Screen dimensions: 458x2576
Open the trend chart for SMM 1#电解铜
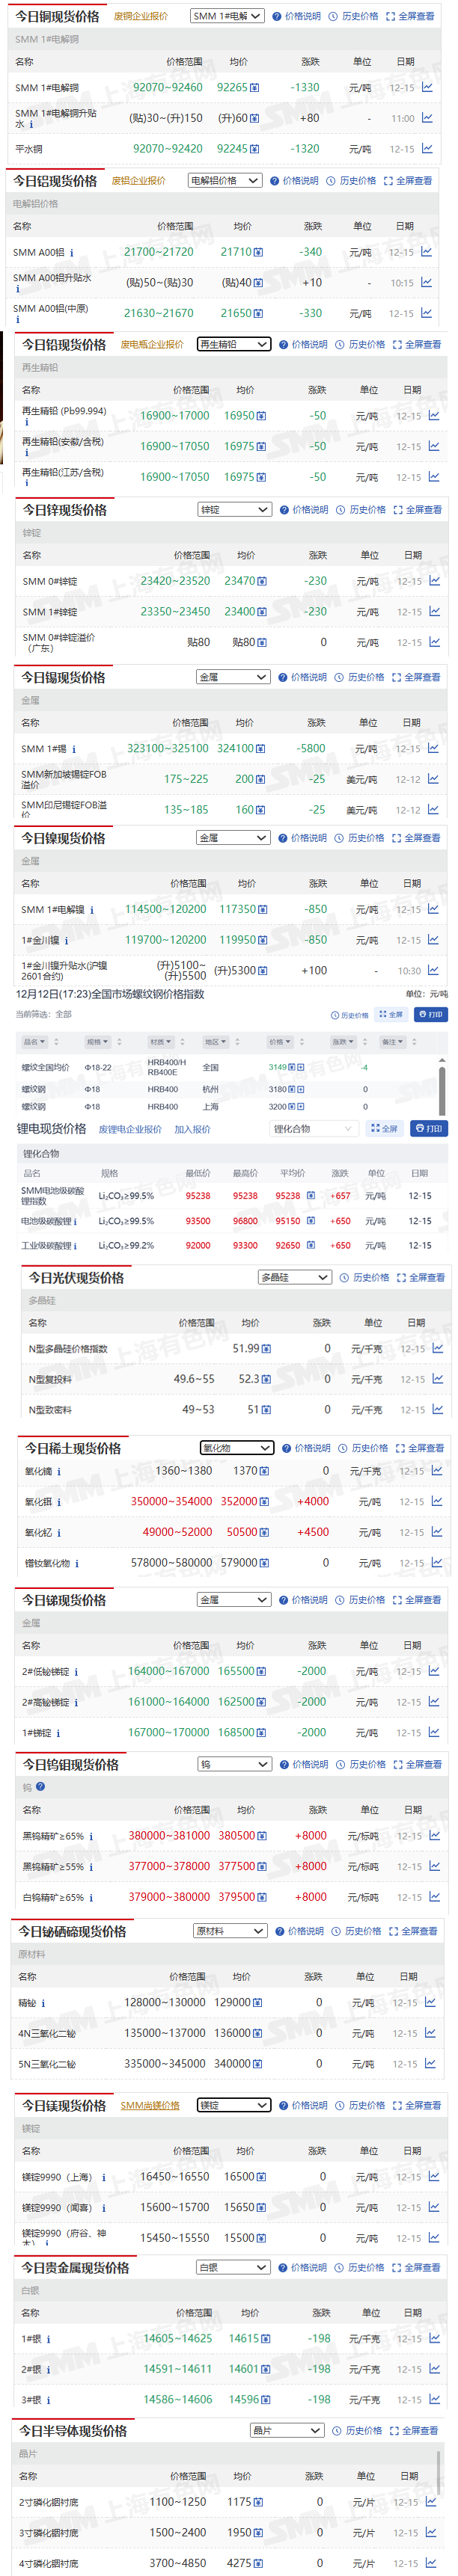(x=427, y=87)
